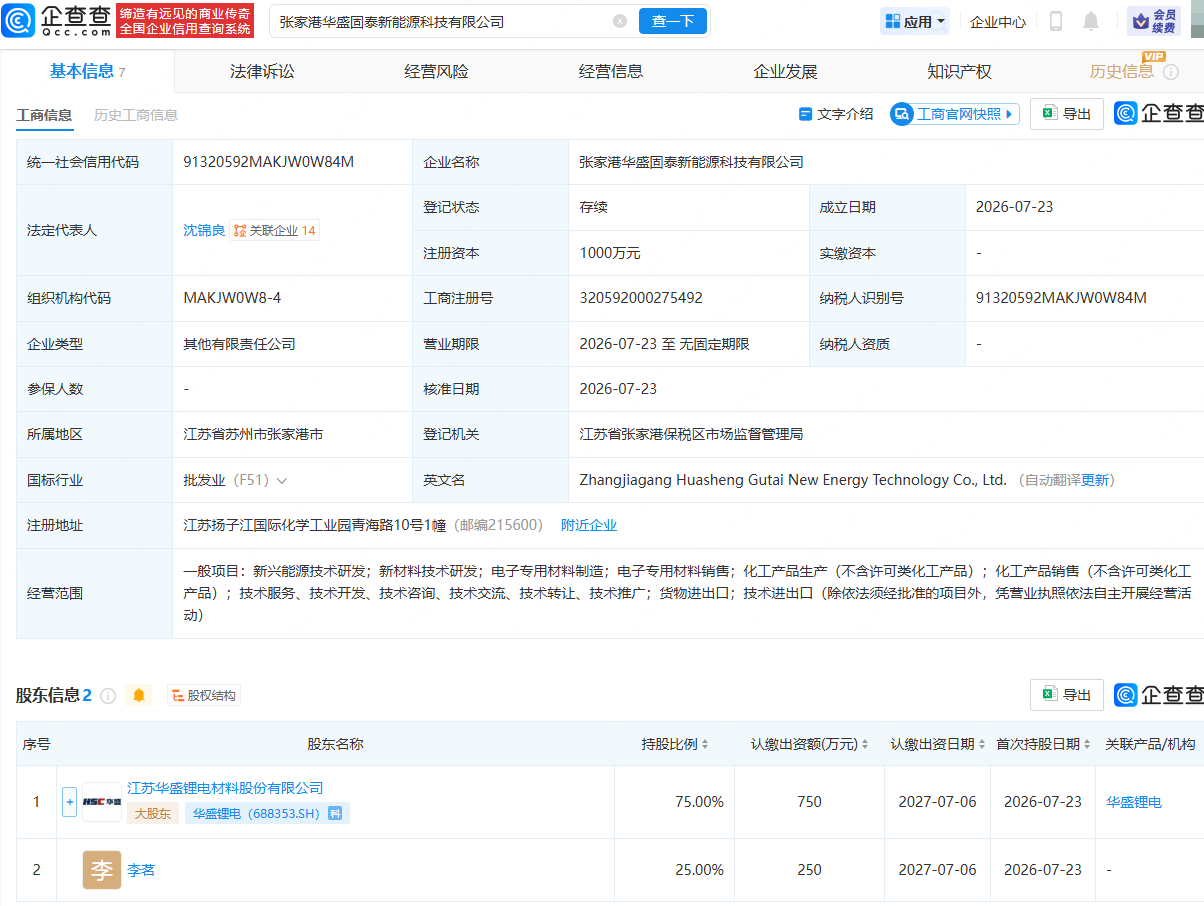Open the mobile phone icon in header

(x=1056, y=21)
